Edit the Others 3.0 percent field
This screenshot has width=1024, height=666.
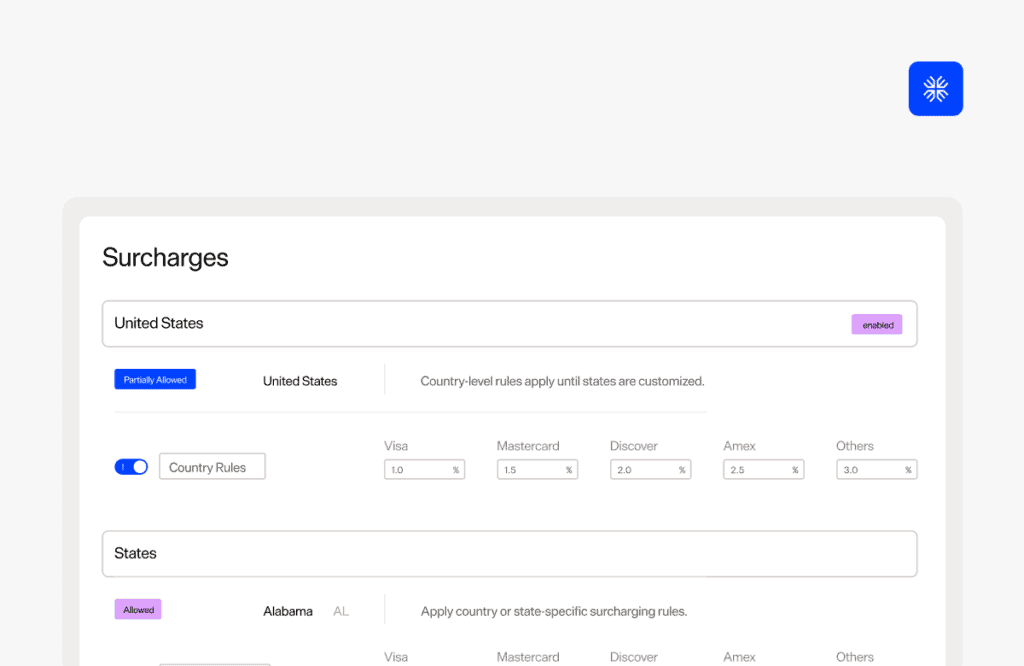[876, 469]
